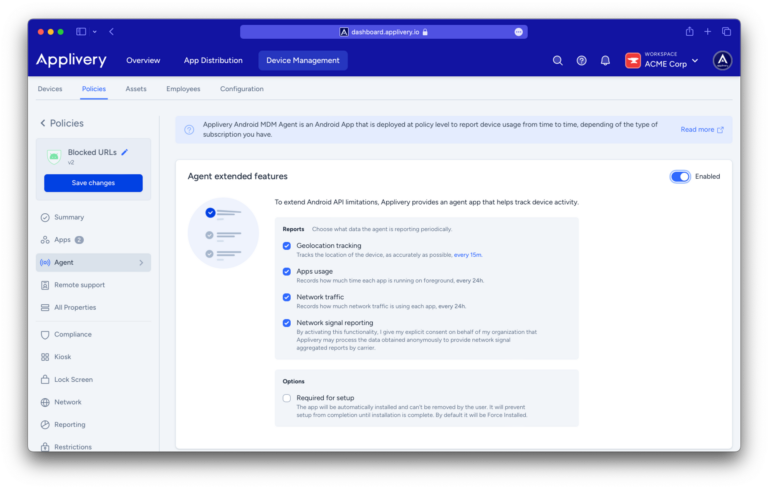Click the Remote support icon

[x=45, y=285]
